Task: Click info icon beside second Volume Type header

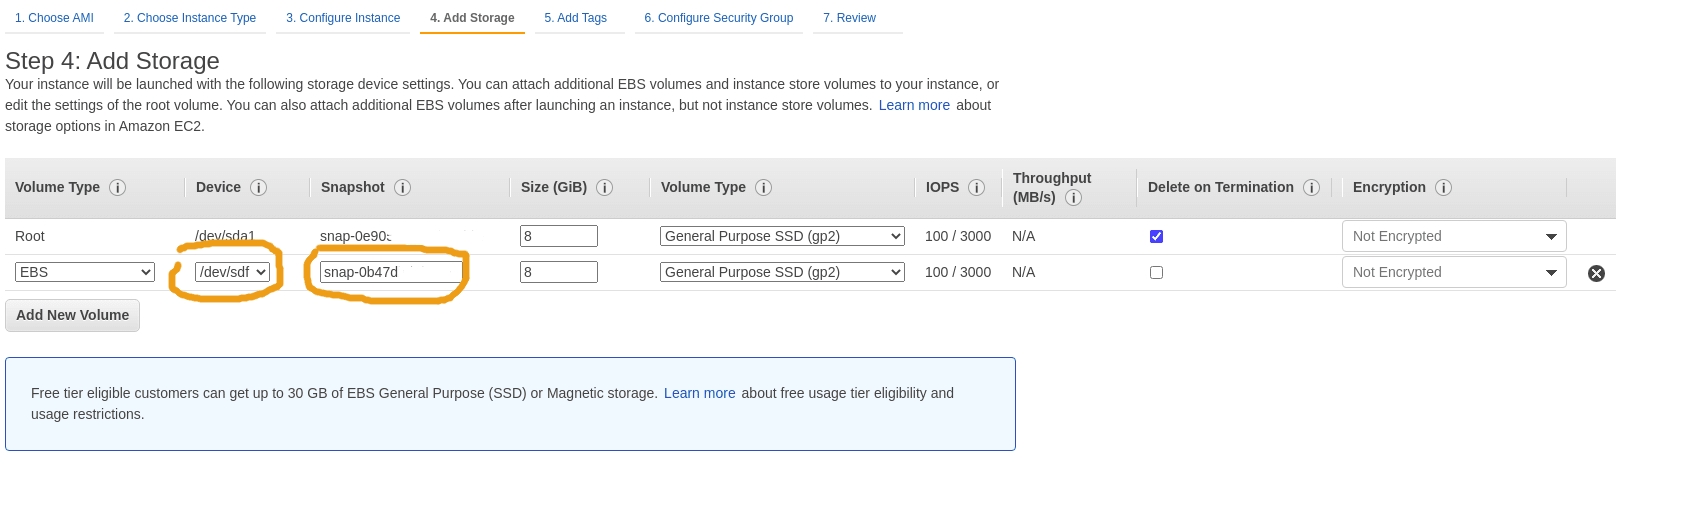Action: click(763, 187)
